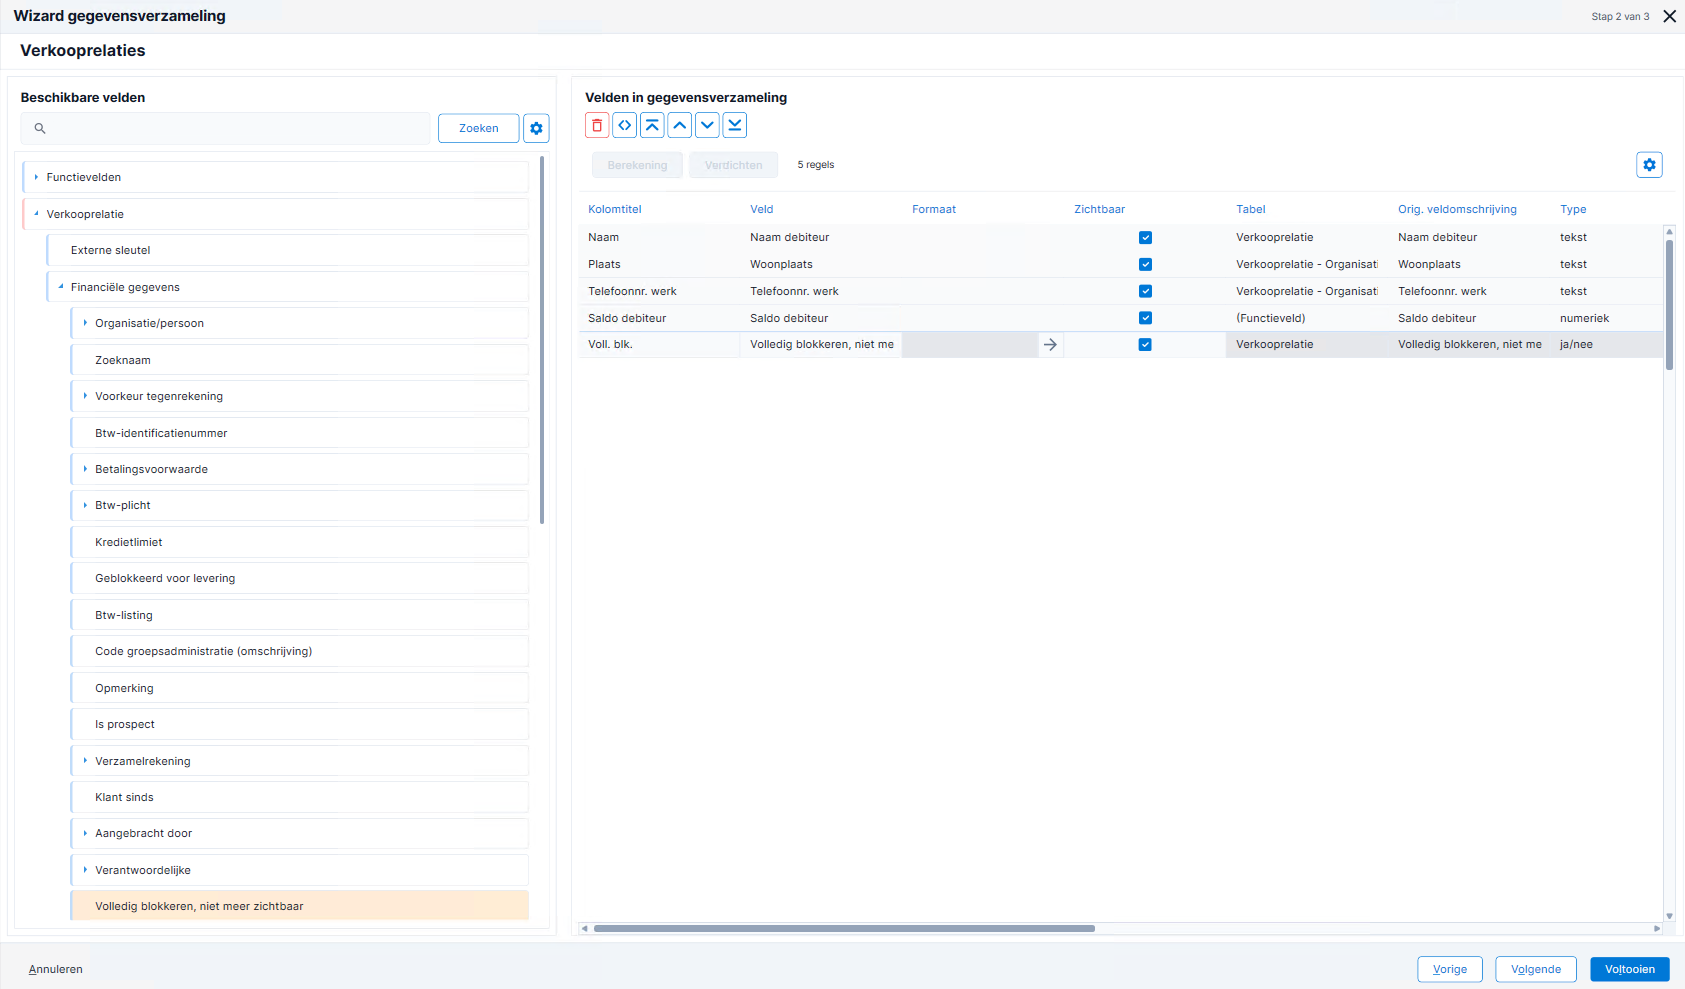Click the left-right arrows icon next to trash
The height and width of the screenshot is (989, 1685).
click(x=625, y=125)
